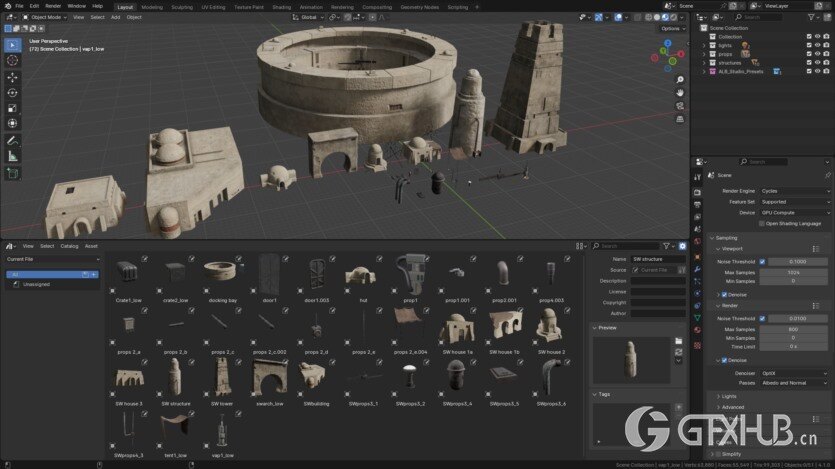Open the Tool properties tab
Image resolution: width=835 pixels, height=469 pixels.
[x=698, y=177]
